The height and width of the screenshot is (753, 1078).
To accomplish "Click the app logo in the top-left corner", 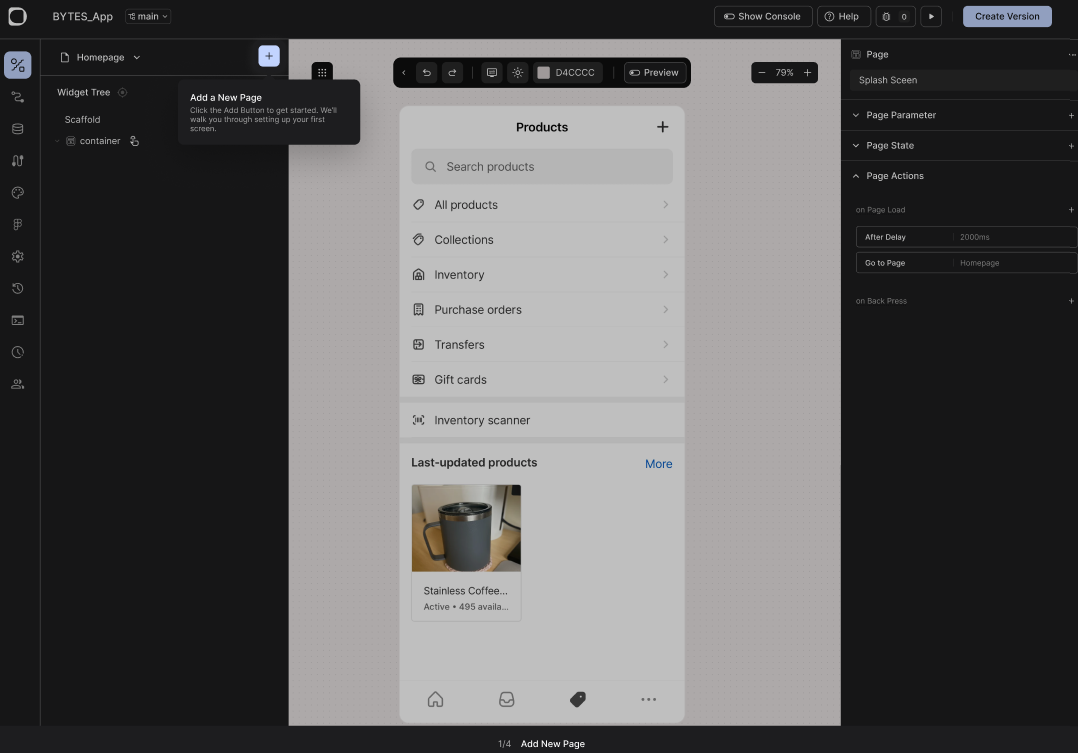I will click(x=17, y=16).
